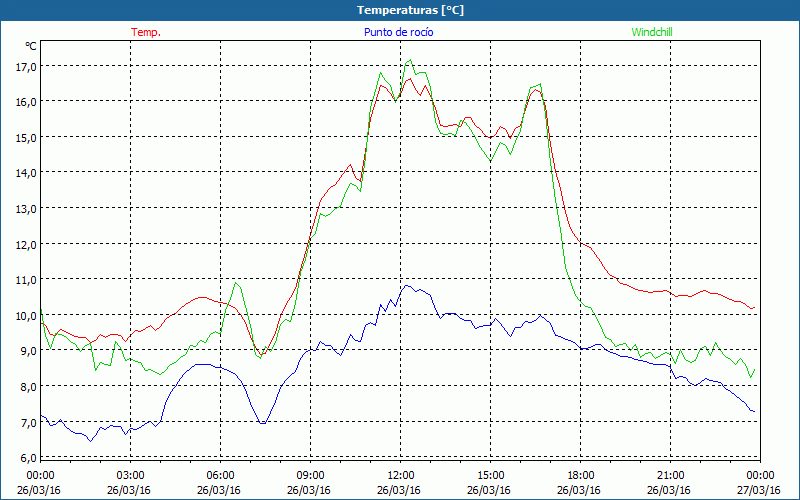The height and width of the screenshot is (500, 800).
Task: Click the 15:00 time axis label
Action: pos(490,475)
